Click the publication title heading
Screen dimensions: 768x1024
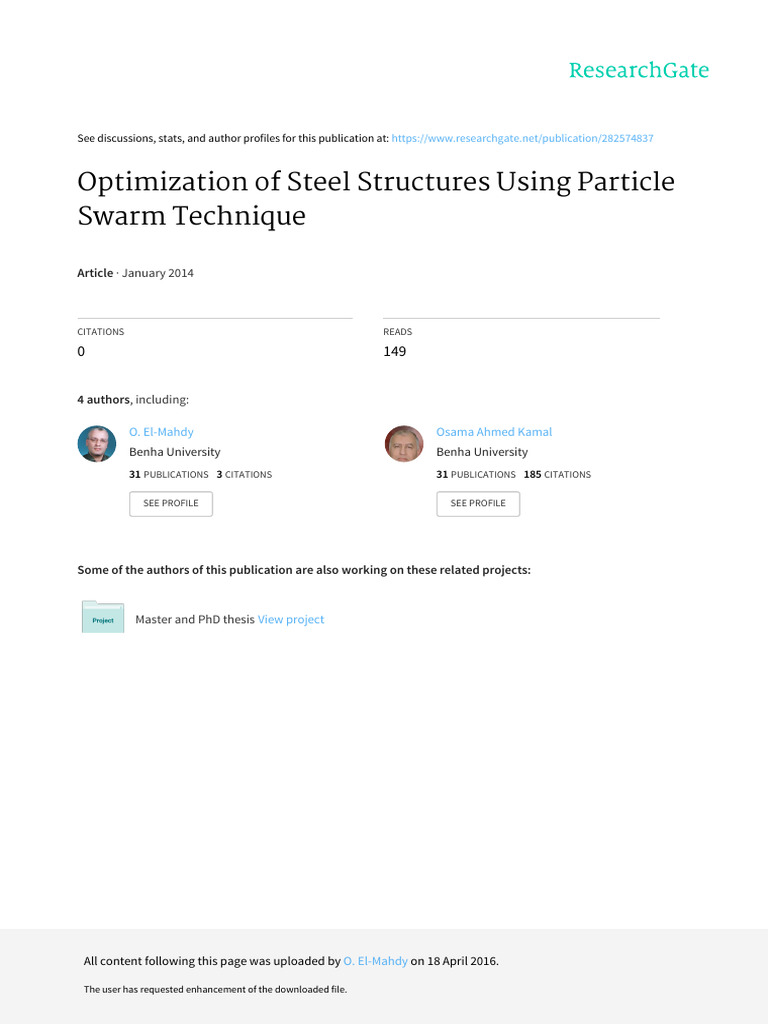(x=376, y=198)
